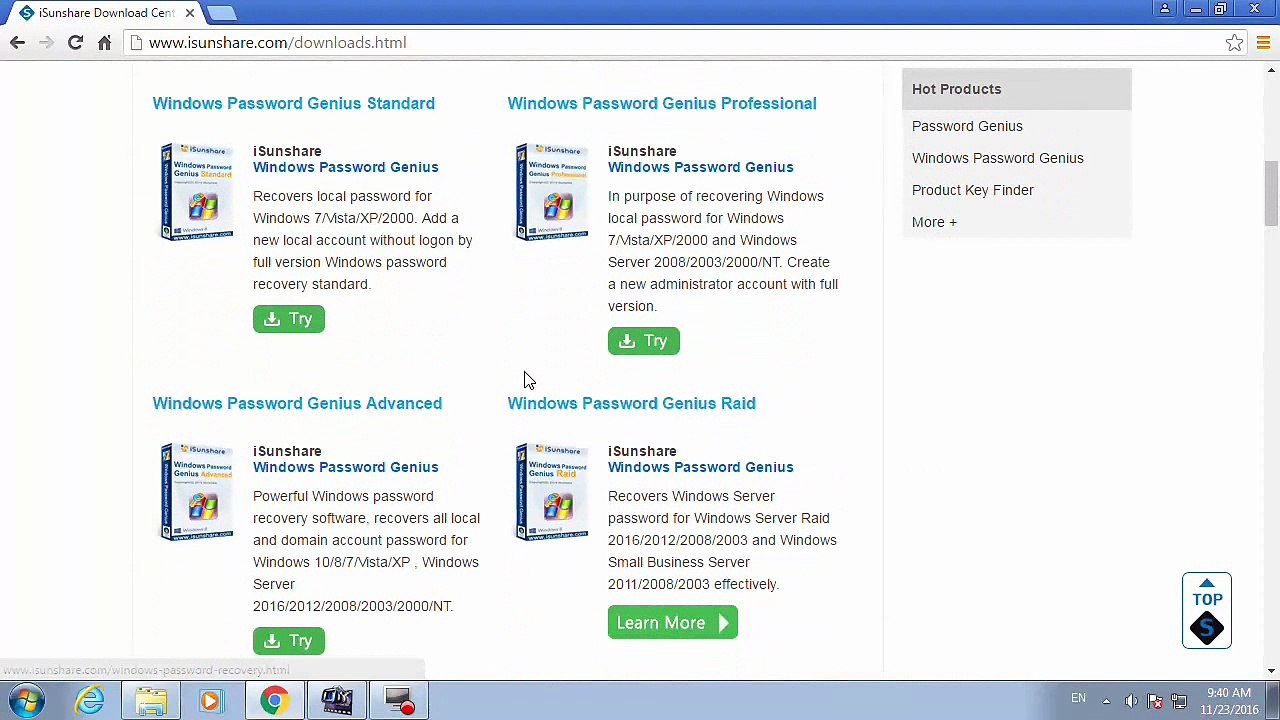This screenshot has height=720, width=1280.
Task: Click the Hot Products header
Action: click(x=1016, y=89)
